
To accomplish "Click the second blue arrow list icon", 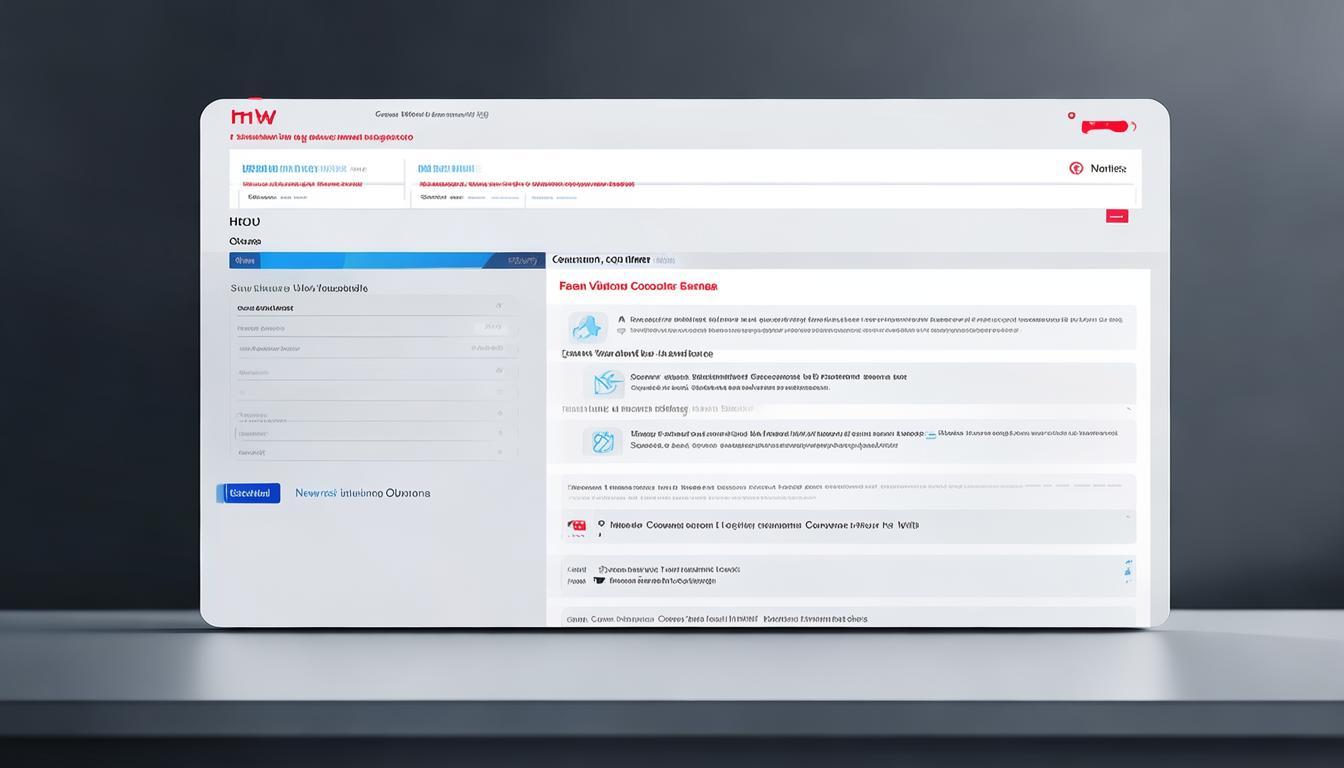I will [606, 383].
